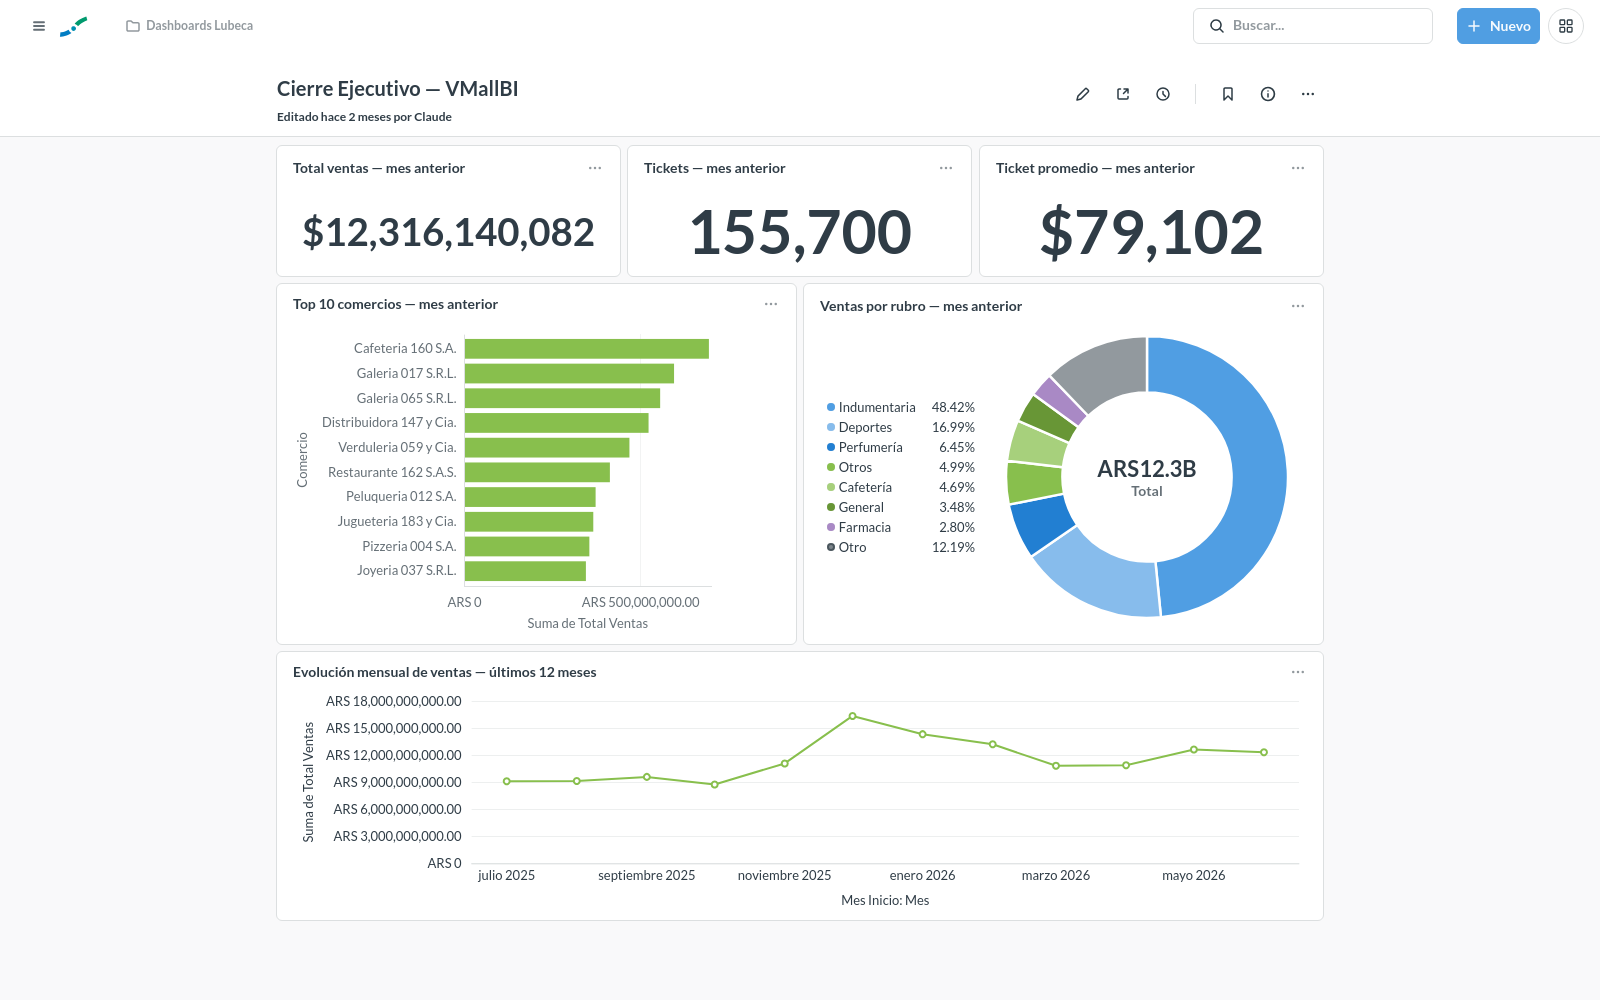Screen dimensions: 1600x1000
Task: Bookmark this dashboard
Action: [1228, 94]
